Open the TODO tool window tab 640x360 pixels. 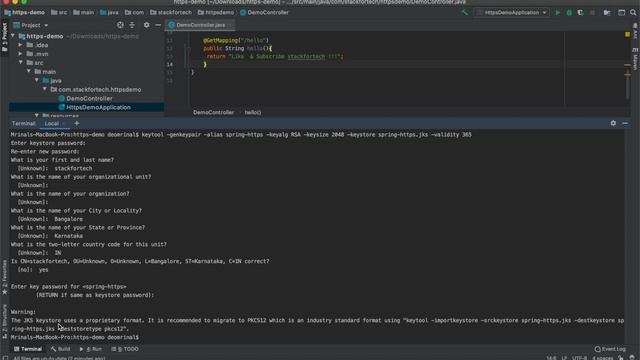click(125, 349)
